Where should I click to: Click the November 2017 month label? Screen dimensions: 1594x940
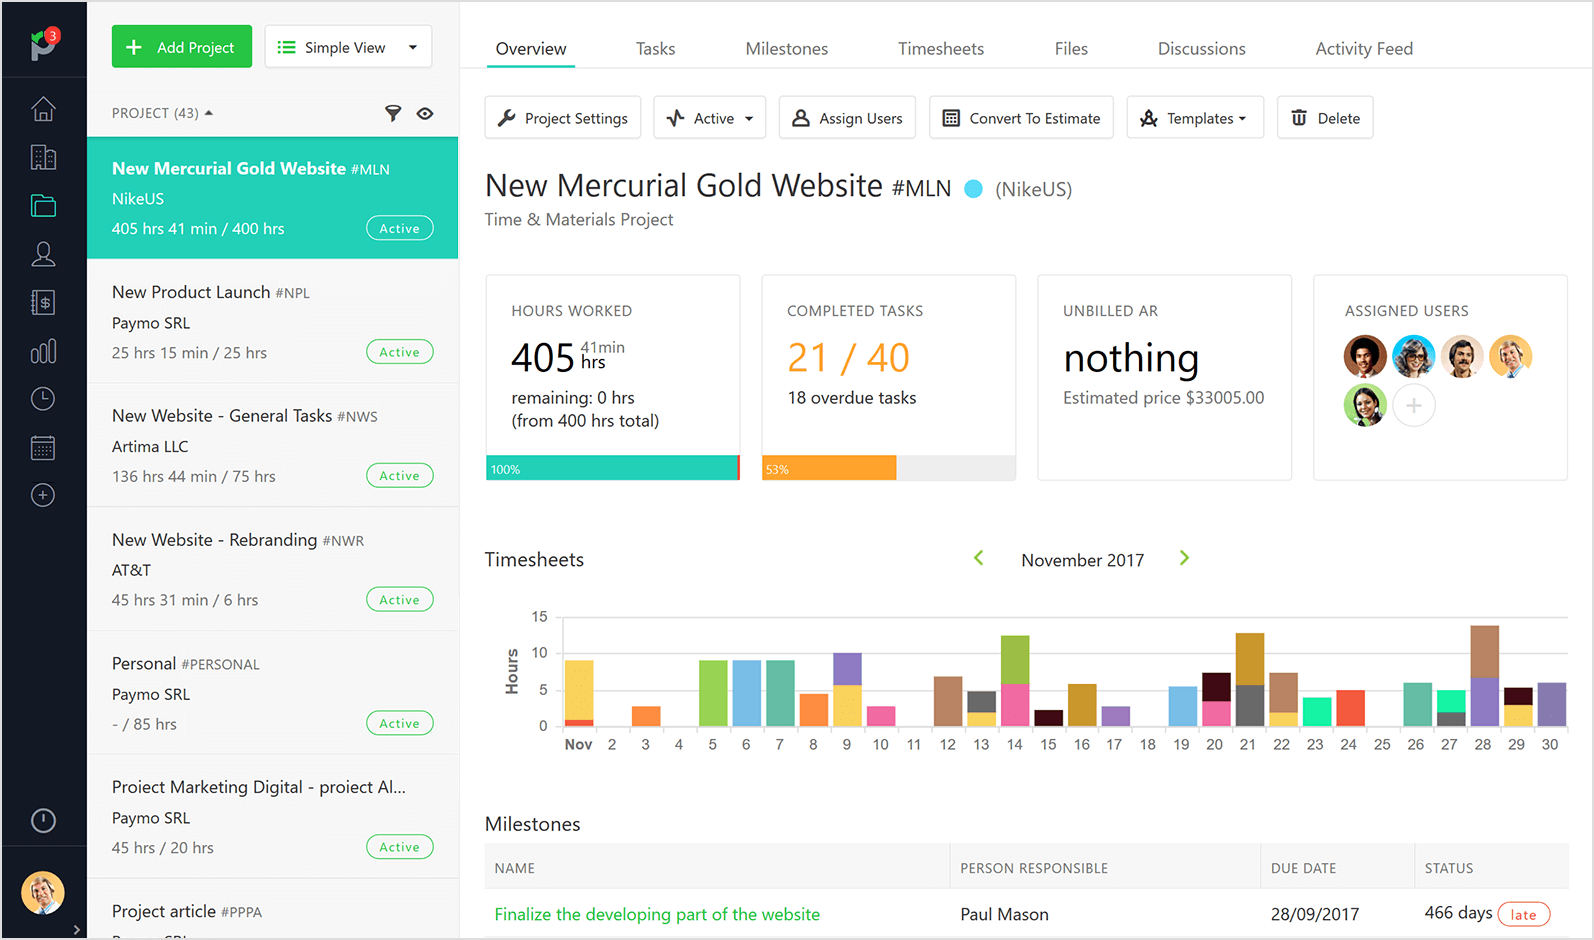1082,560
